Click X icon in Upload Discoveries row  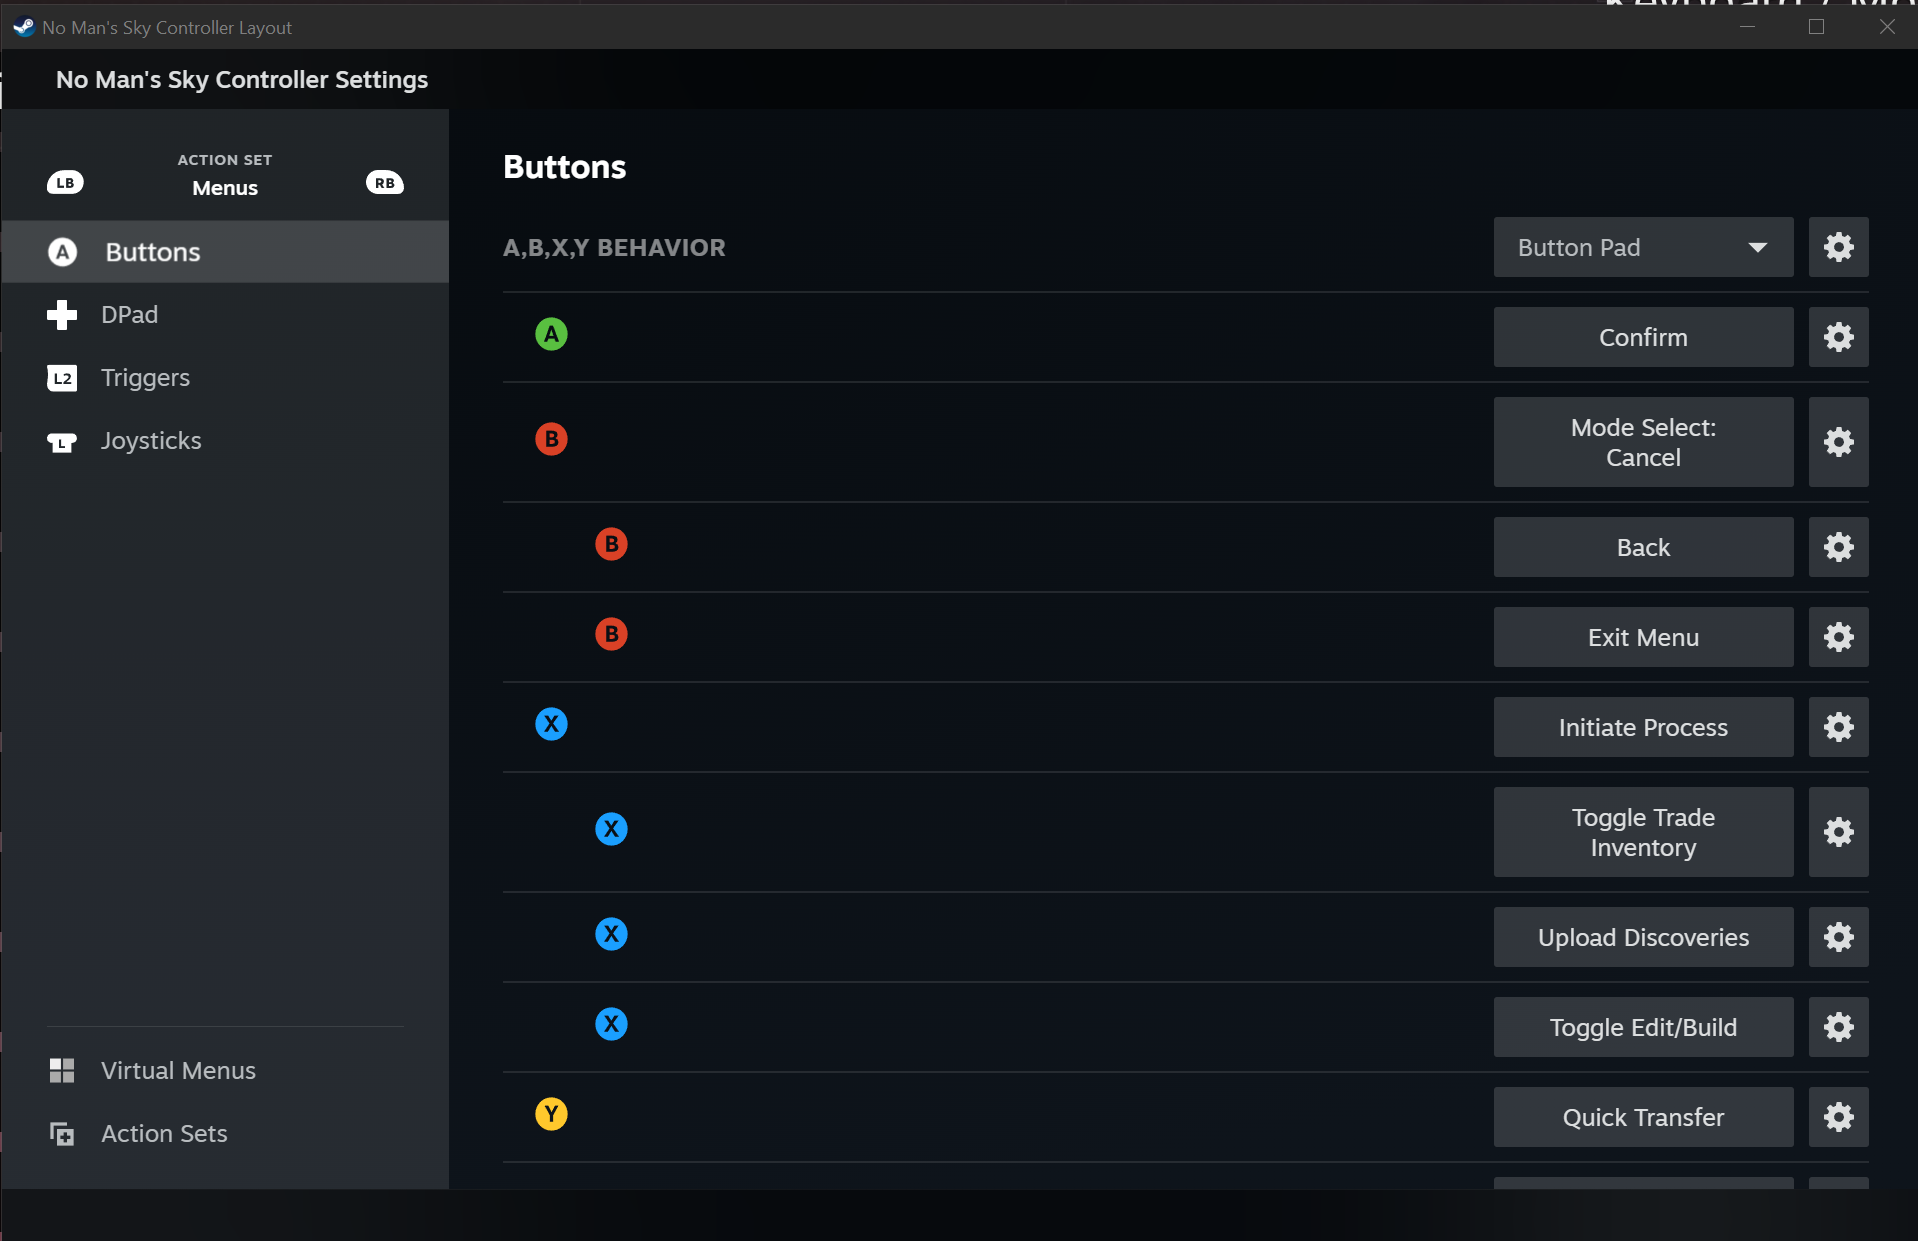tap(611, 934)
